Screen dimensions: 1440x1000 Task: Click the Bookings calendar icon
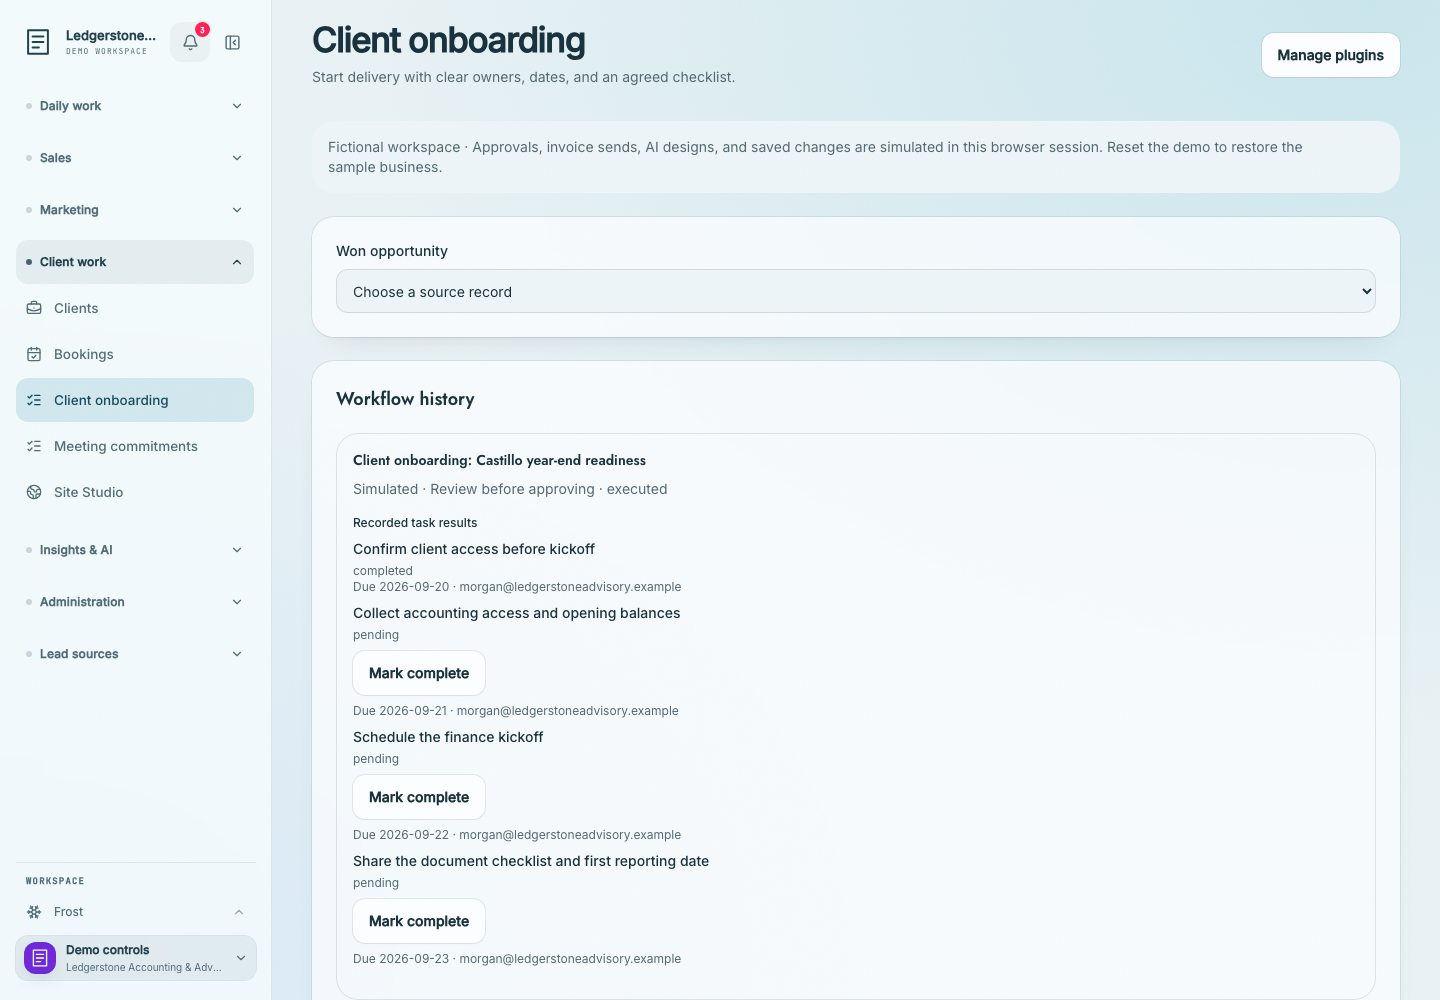point(34,354)
